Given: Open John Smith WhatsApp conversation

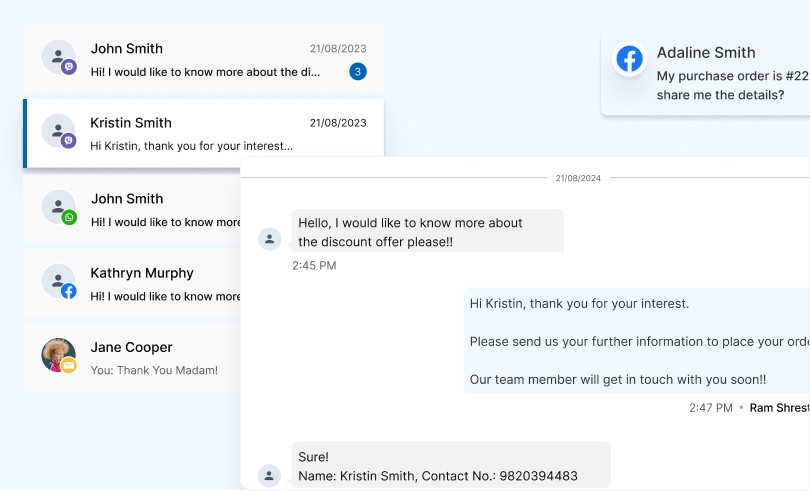Looking at the screenshot, I should click(x=132, y=208).
